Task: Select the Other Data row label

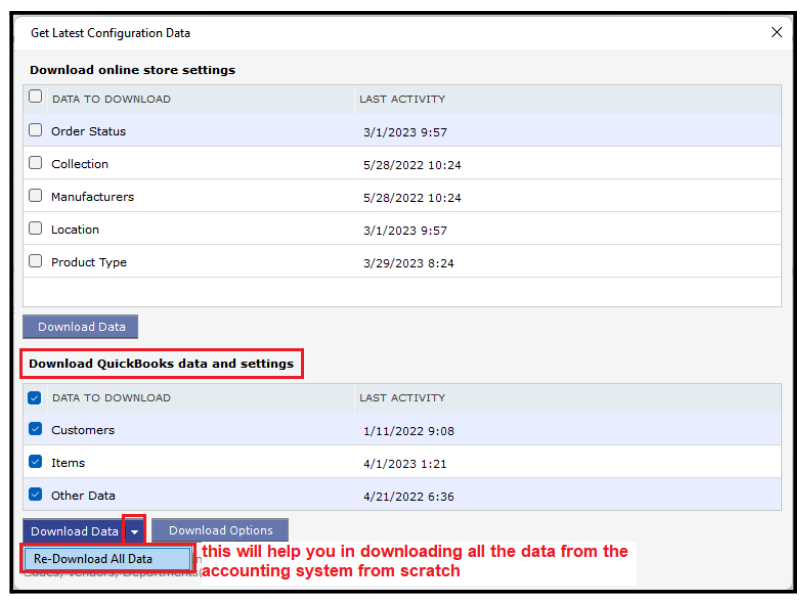Action: click(x=83, y=496)
